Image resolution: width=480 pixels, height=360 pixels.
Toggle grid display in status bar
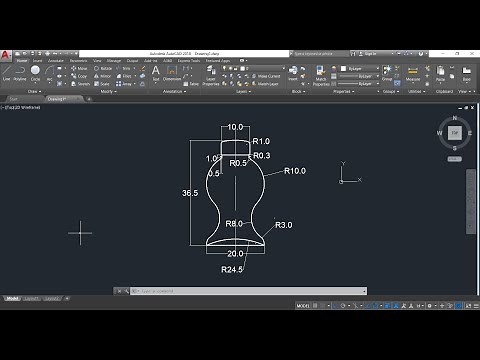(315, 305)
